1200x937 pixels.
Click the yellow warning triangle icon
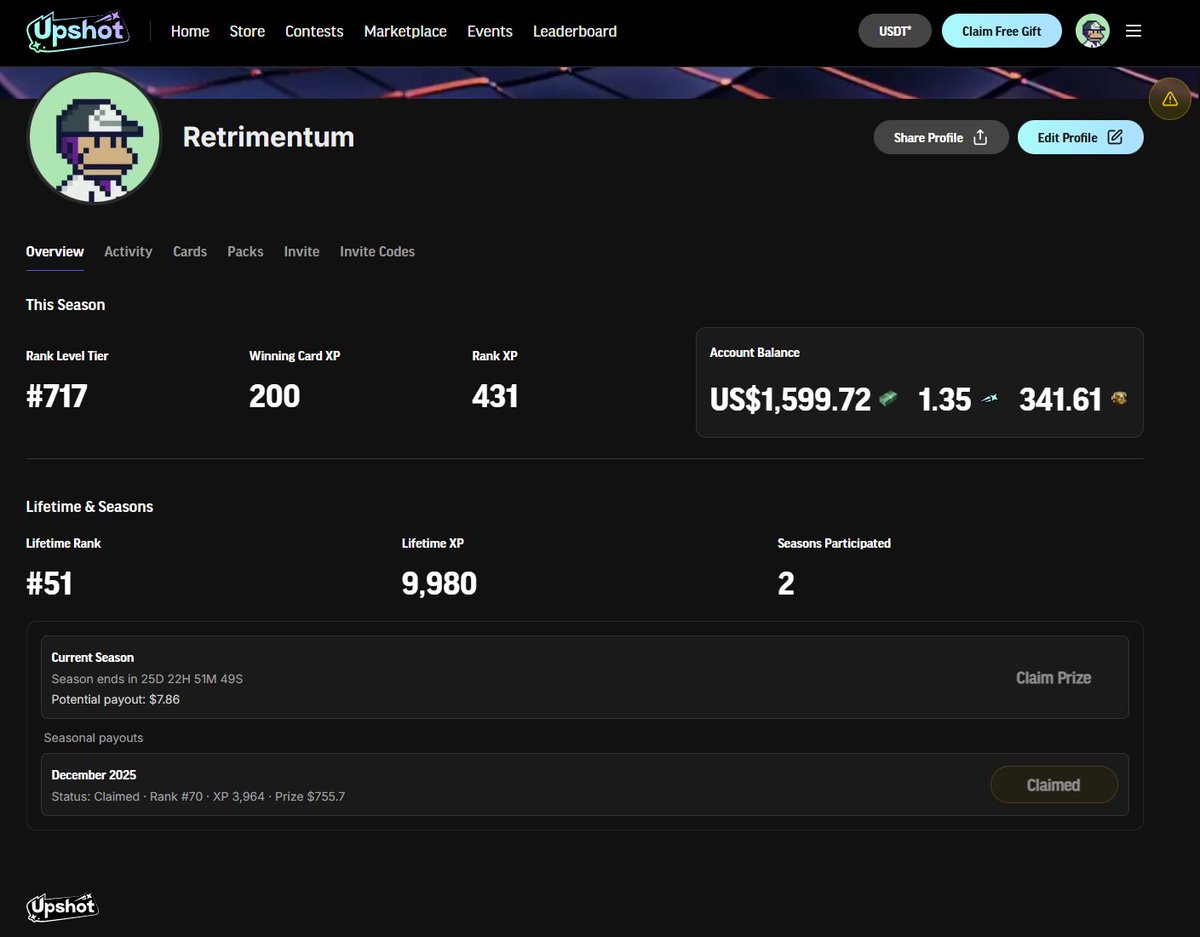[1169, 98]
